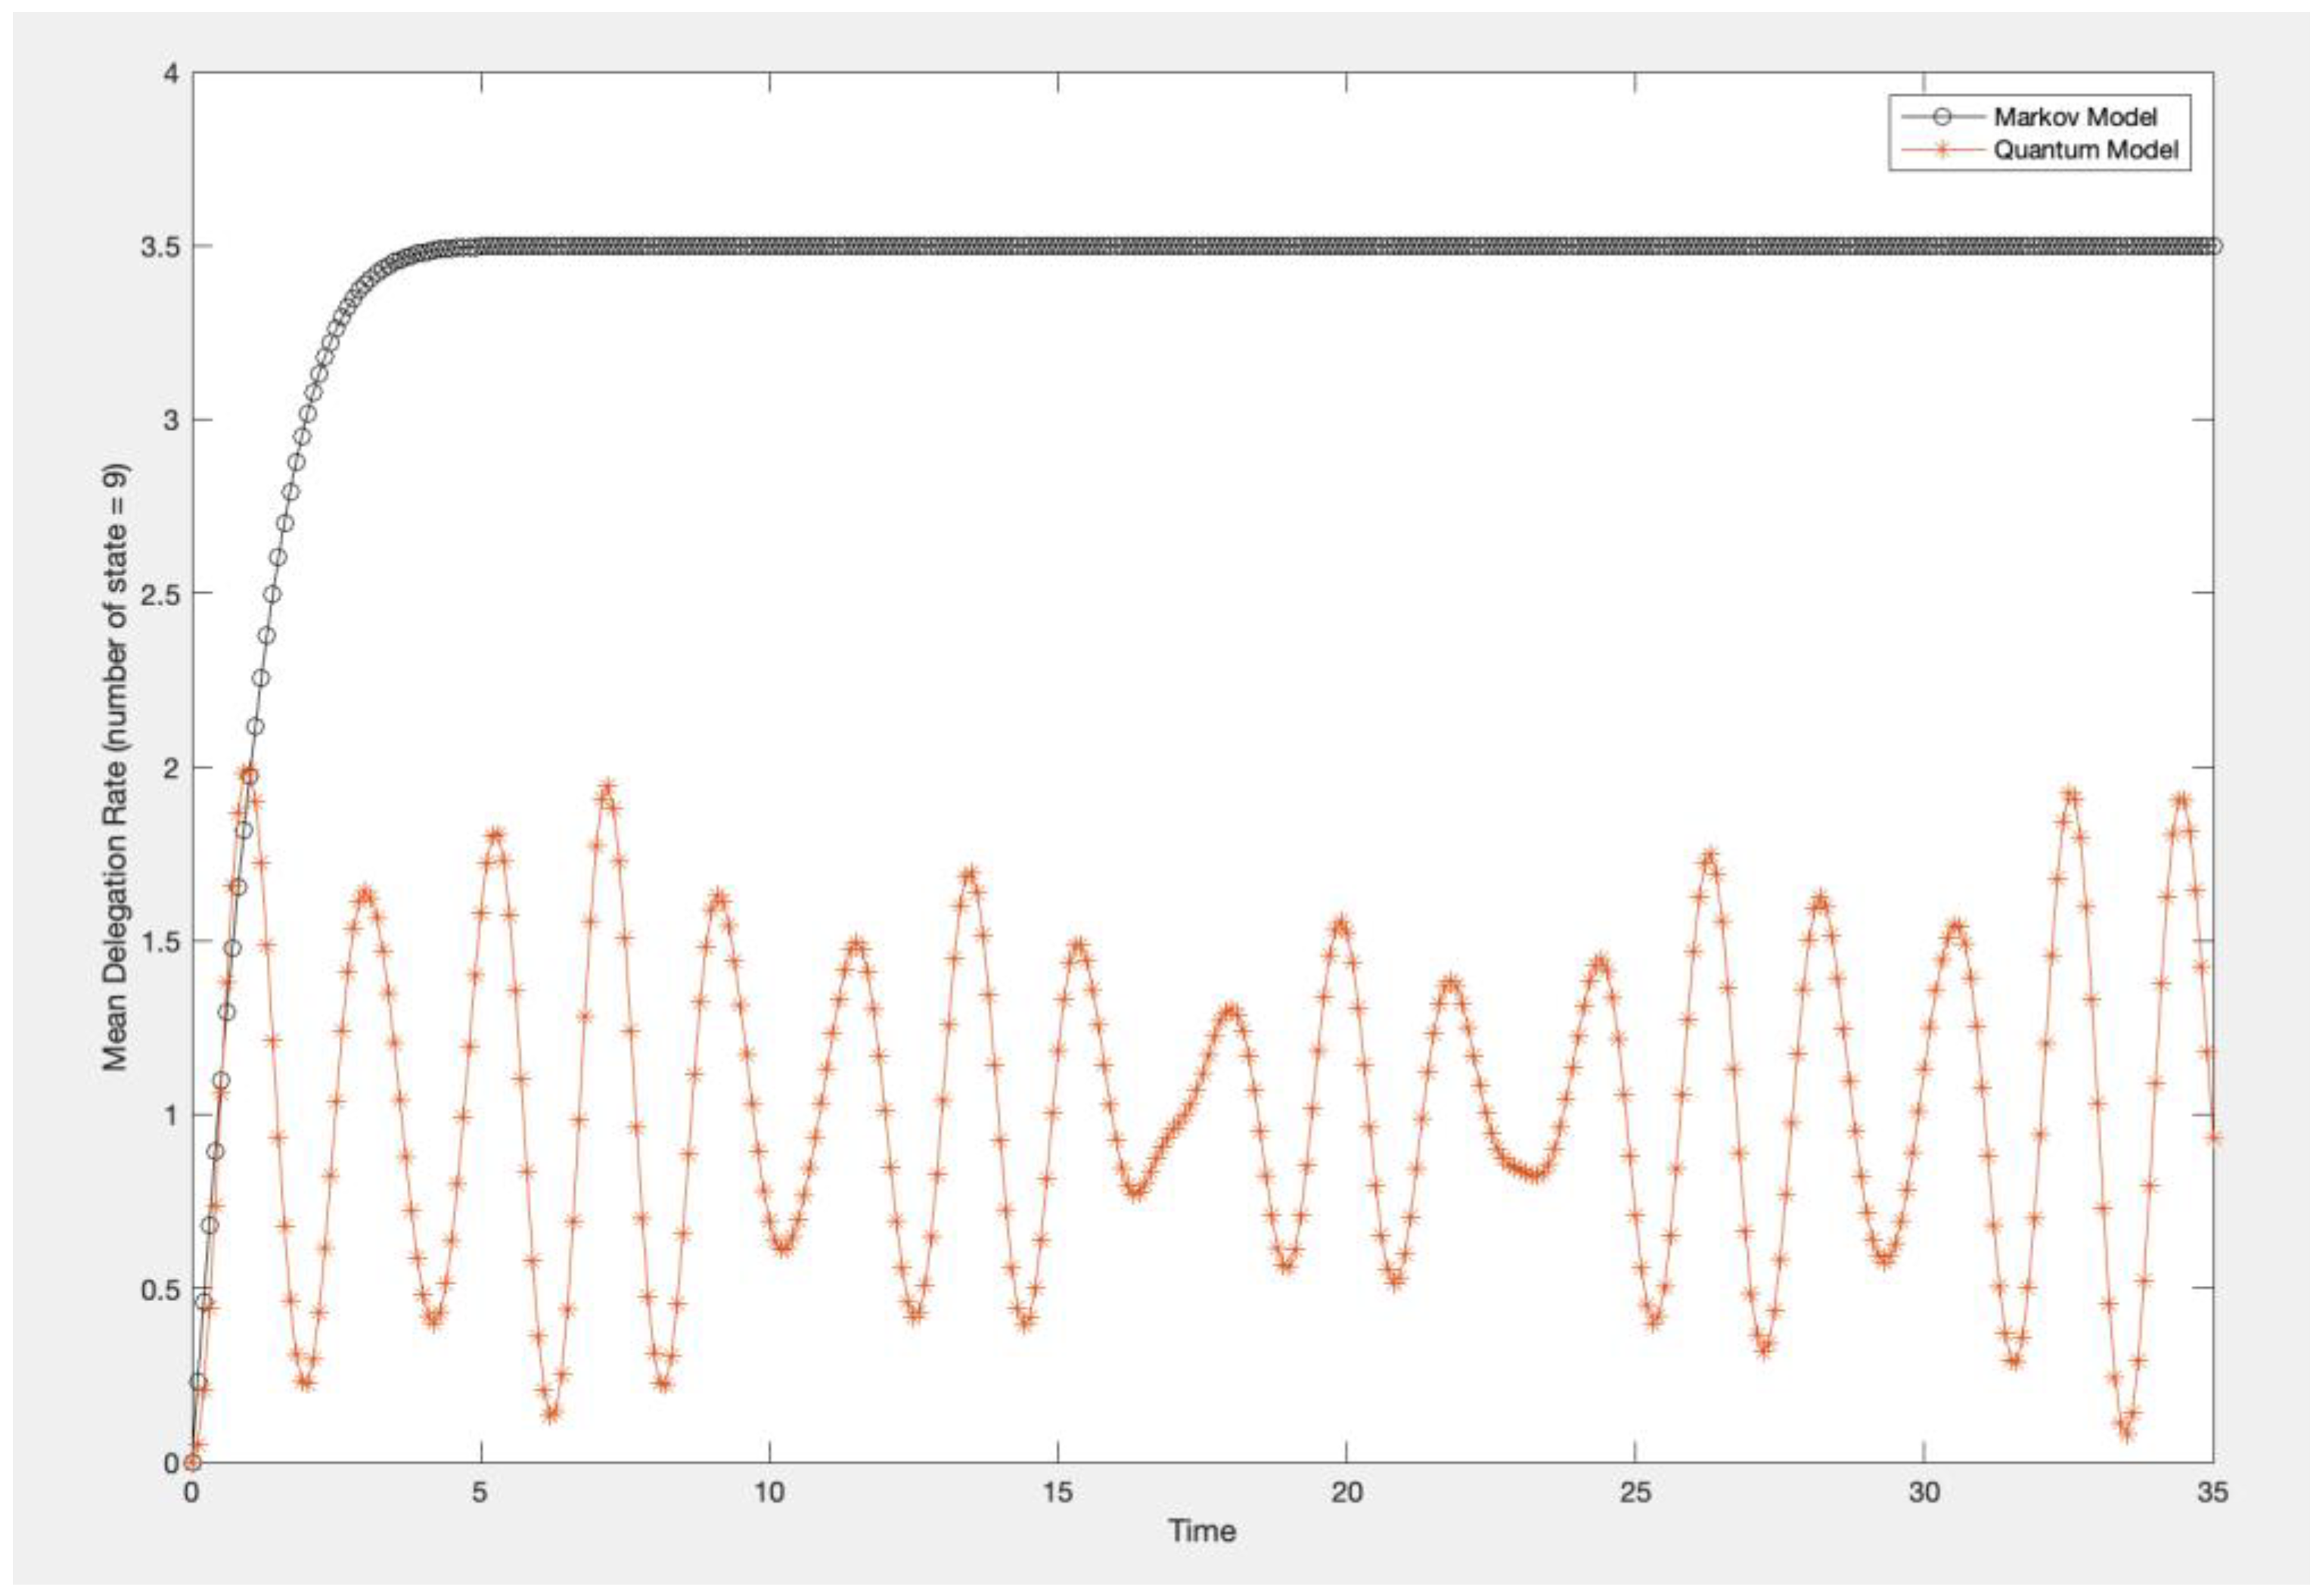This screenshot has height=1596, width=2323.
Task: Click the y-axis tick label 1
Action: pyautogui.click(x=170, y=1115)
